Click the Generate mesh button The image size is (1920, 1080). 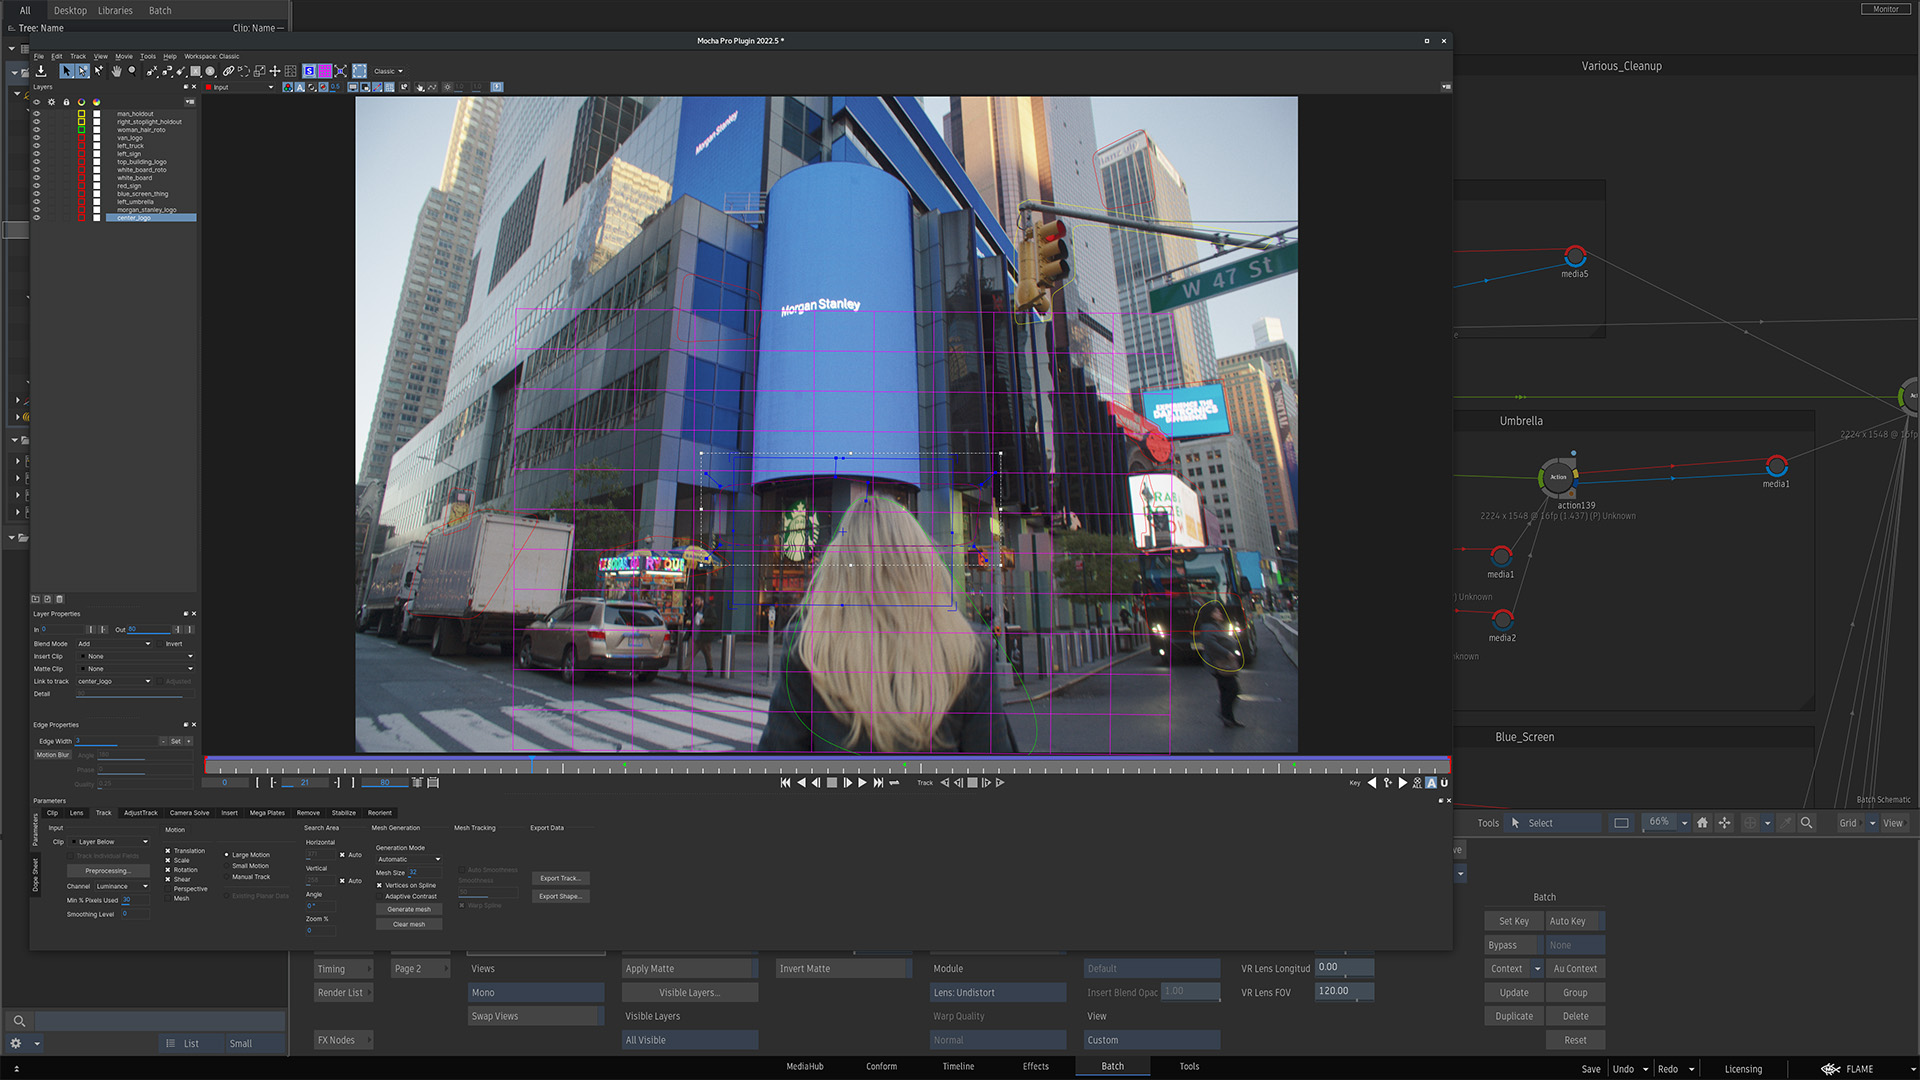(x=409, y=909)
